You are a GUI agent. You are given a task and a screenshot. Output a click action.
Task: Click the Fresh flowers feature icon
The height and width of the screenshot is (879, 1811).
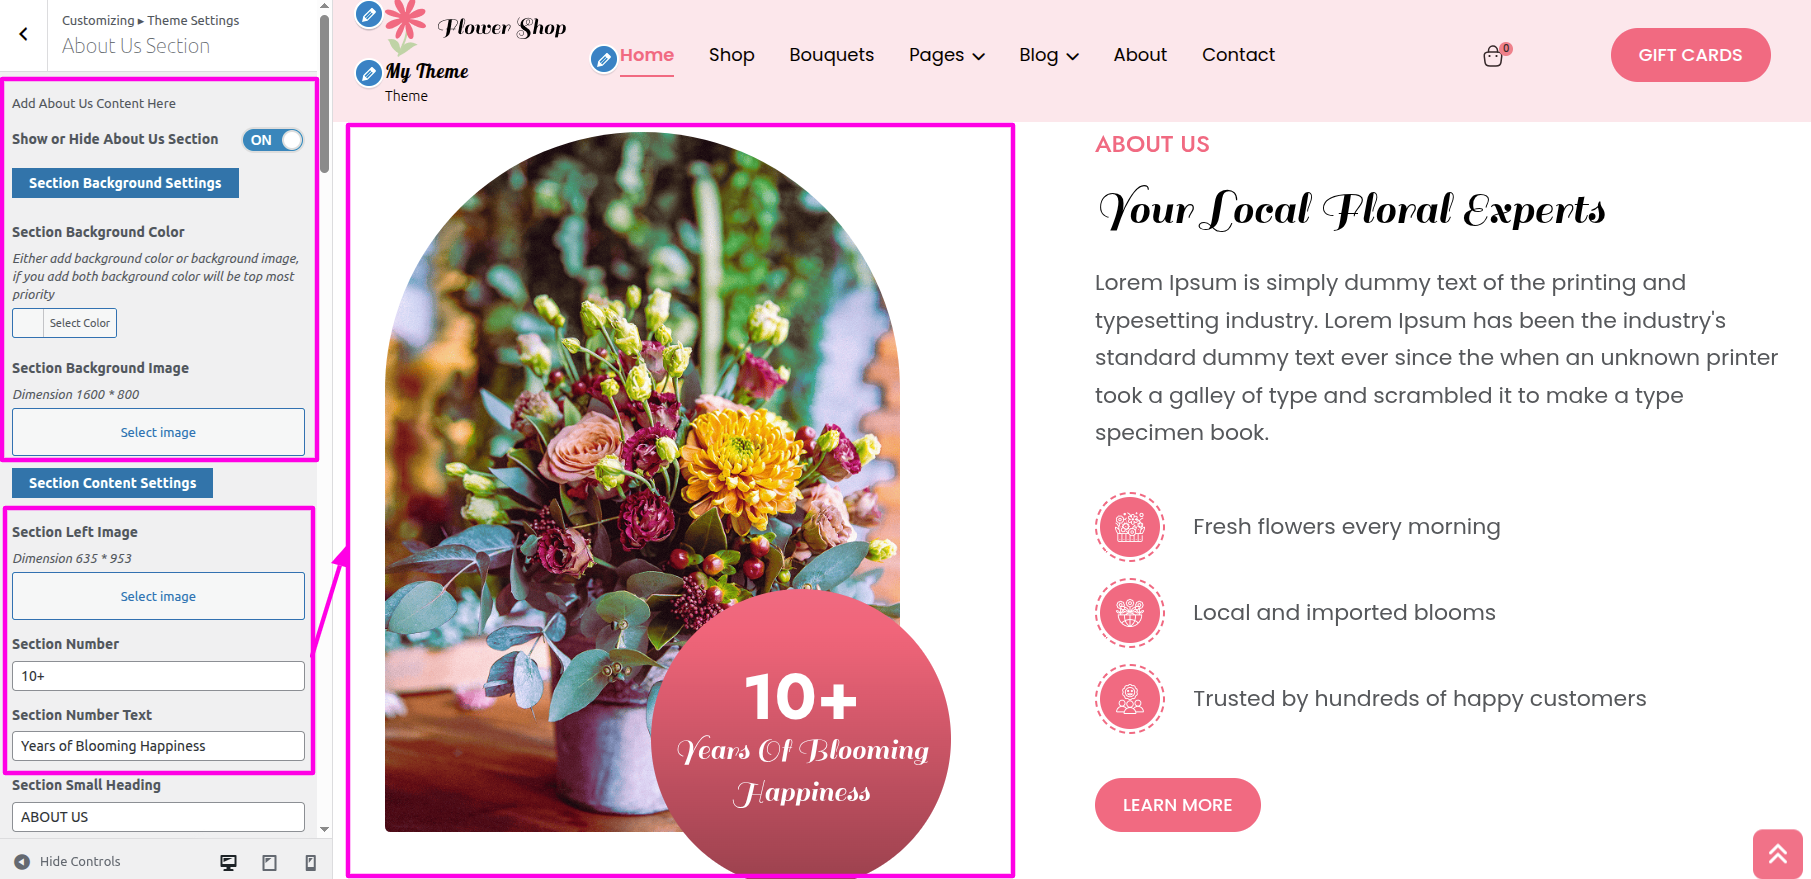tap(1130, 527)
